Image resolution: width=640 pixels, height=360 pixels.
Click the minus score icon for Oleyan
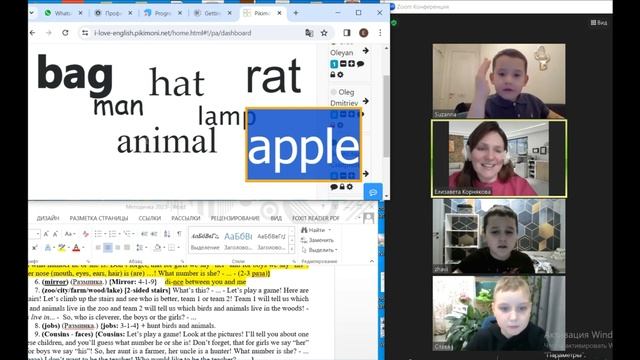coord(343,64)
